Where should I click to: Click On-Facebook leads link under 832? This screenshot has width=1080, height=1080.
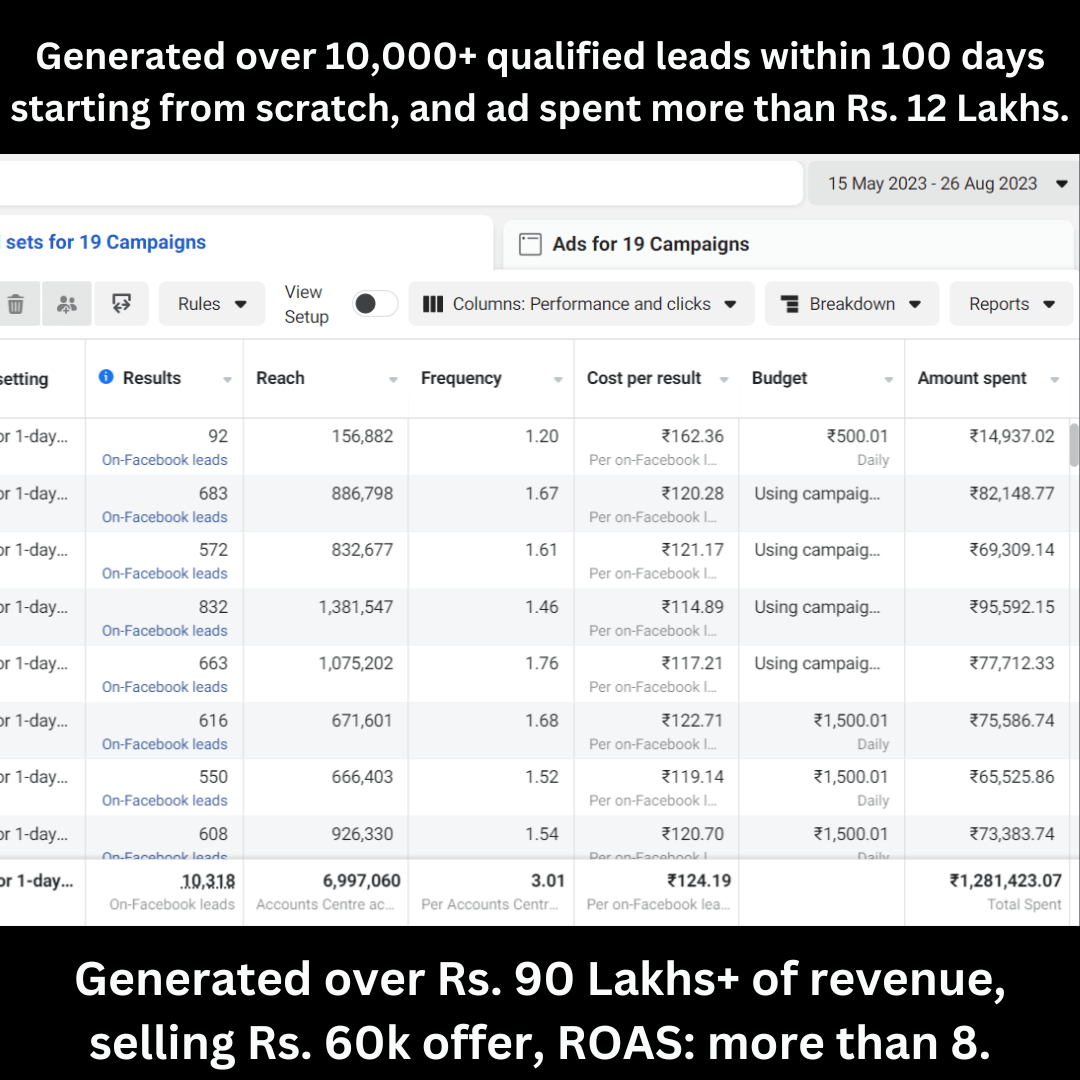coord(165,631)
